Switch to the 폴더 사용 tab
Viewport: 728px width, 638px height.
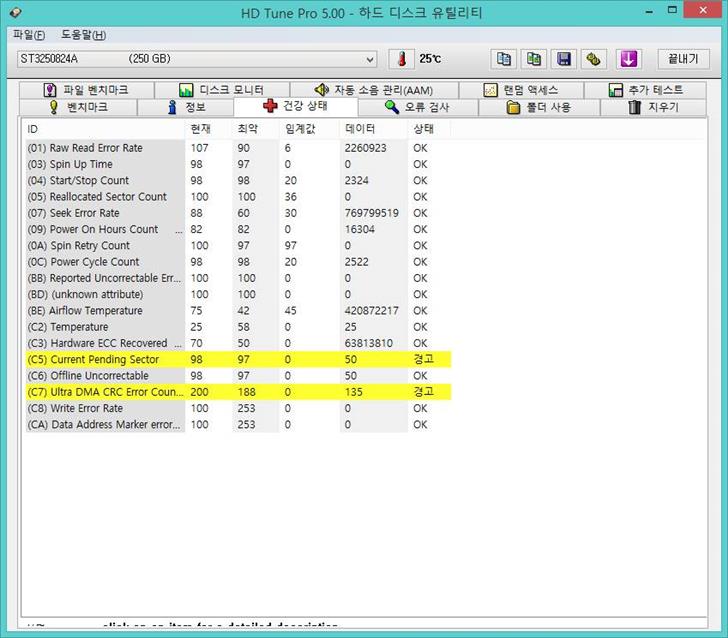tap(539, 107)
